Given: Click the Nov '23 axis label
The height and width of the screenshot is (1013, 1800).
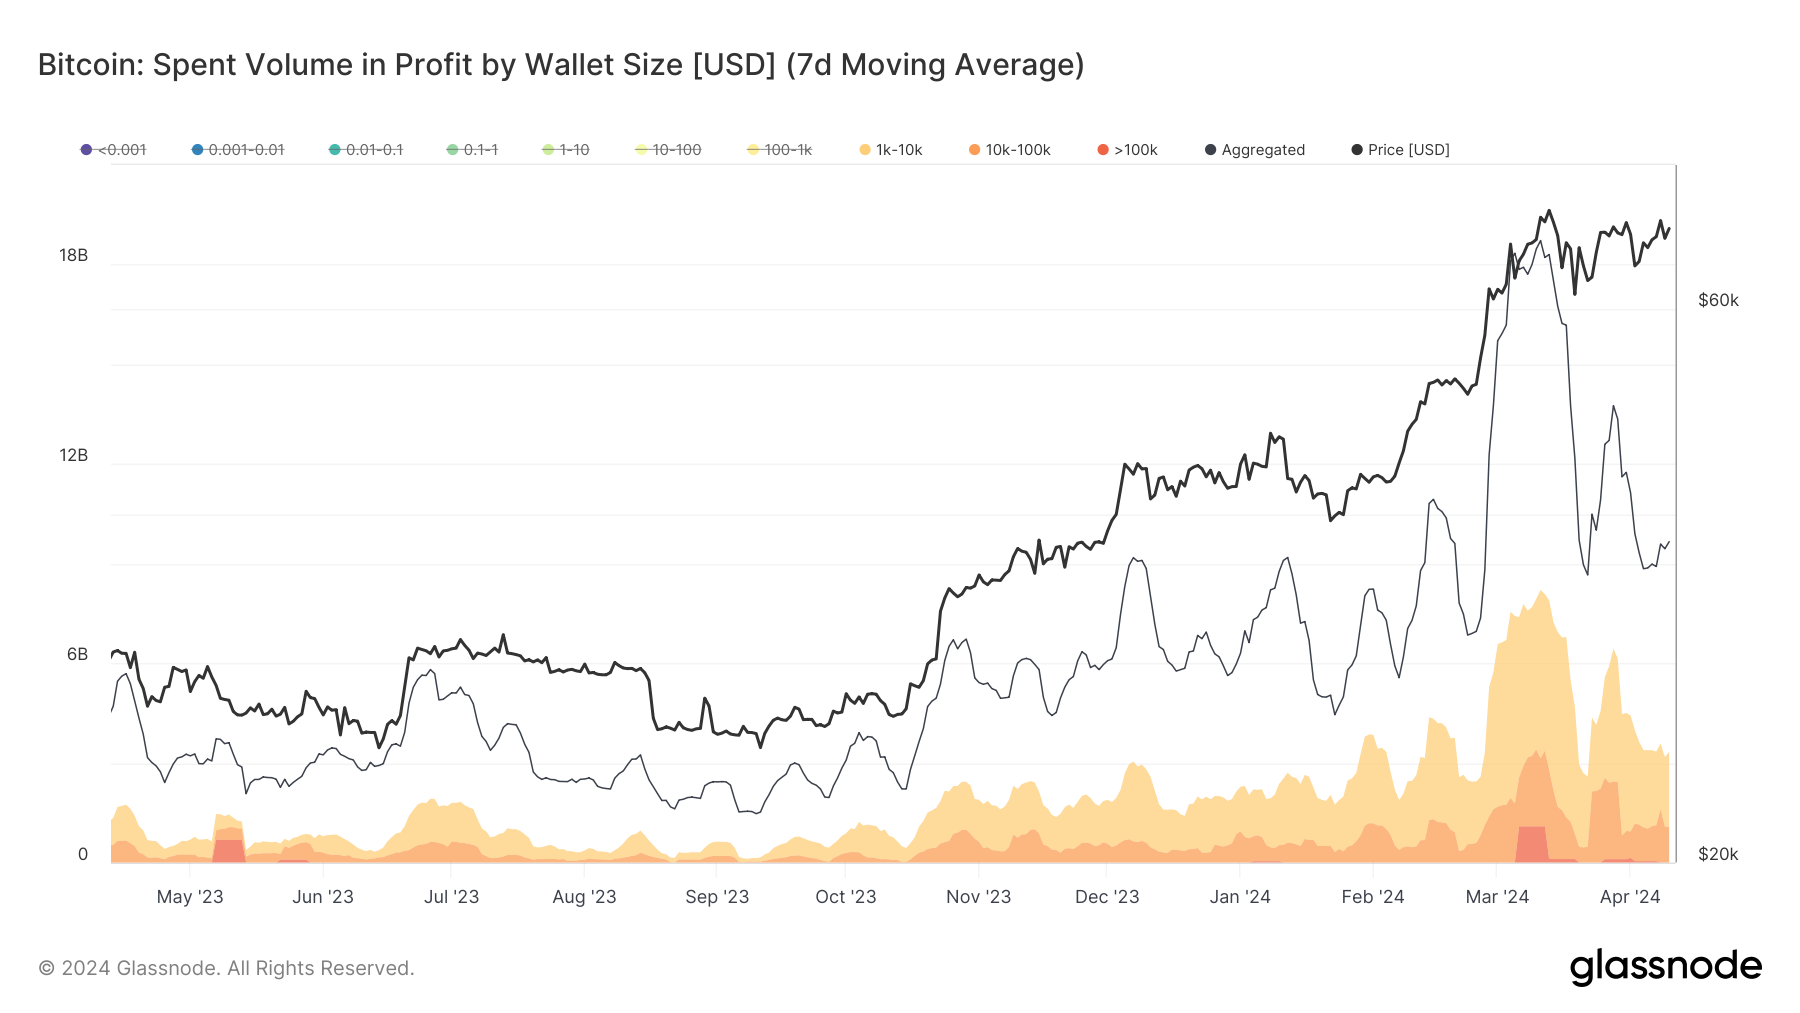Looking at the screenshot, I should 978,897.
